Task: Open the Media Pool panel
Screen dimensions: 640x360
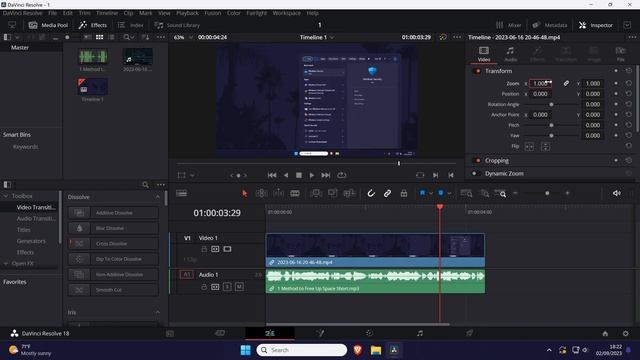Action: pyautogui.click(x=48, y=25)
